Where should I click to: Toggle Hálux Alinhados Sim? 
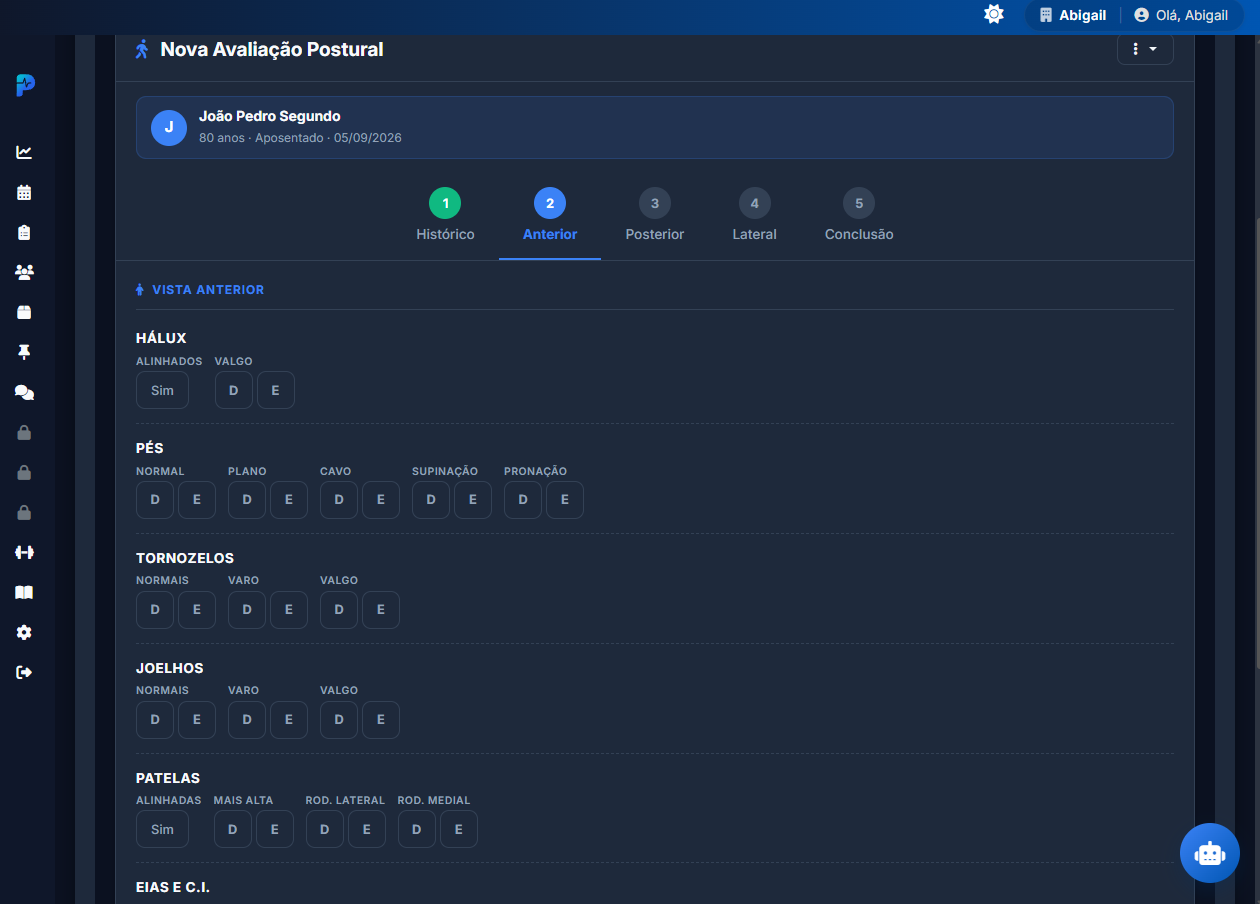pos(162,390)
